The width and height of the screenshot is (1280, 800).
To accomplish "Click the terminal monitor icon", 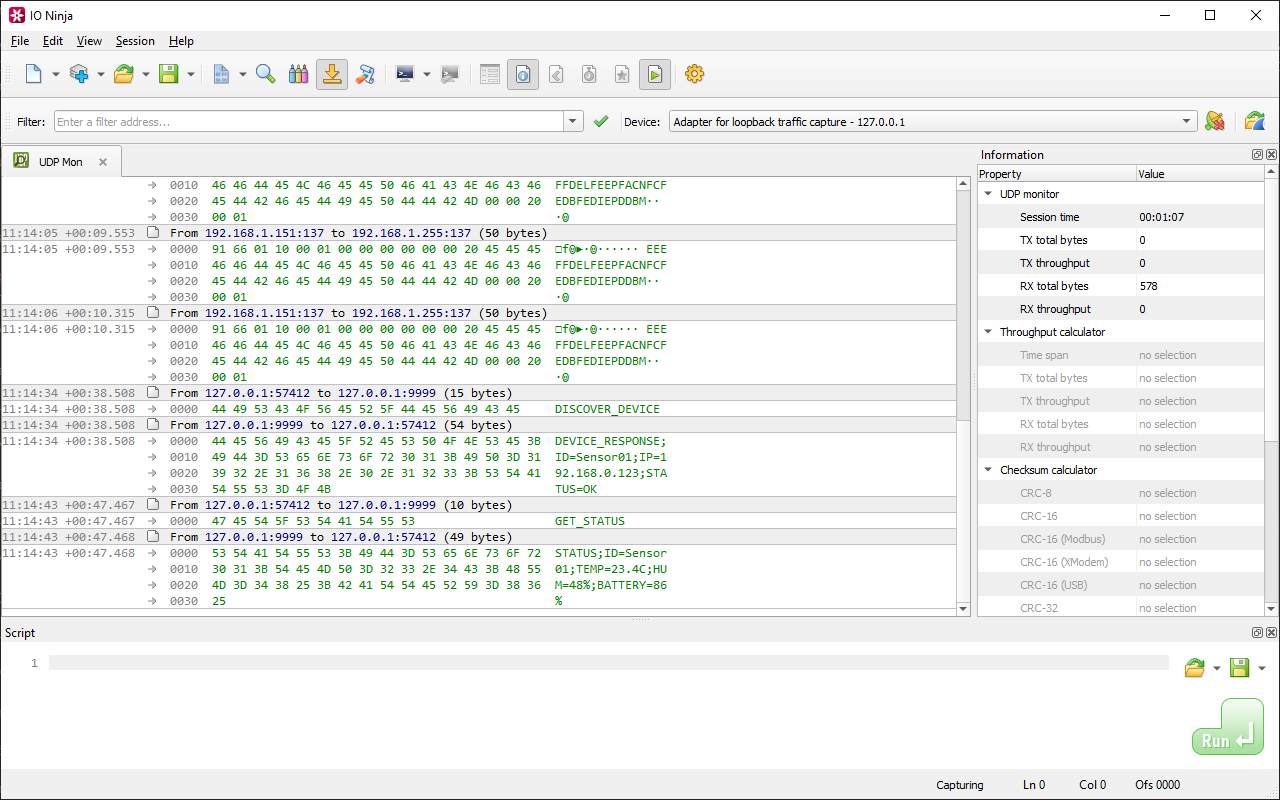I will click(x=405, y=74).
